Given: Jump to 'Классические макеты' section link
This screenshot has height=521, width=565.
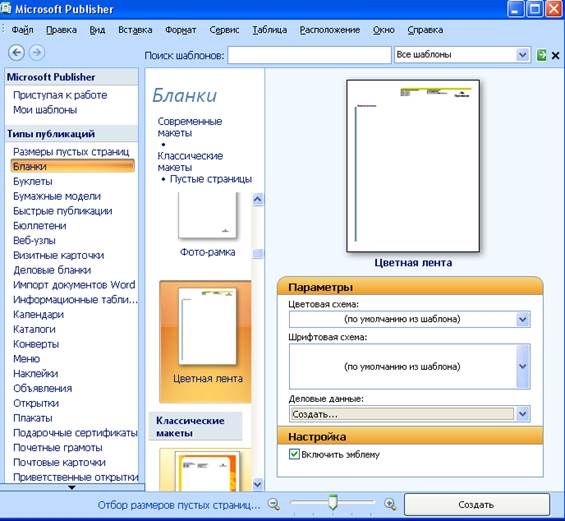Looking at the screenshot, I should 190,161.
